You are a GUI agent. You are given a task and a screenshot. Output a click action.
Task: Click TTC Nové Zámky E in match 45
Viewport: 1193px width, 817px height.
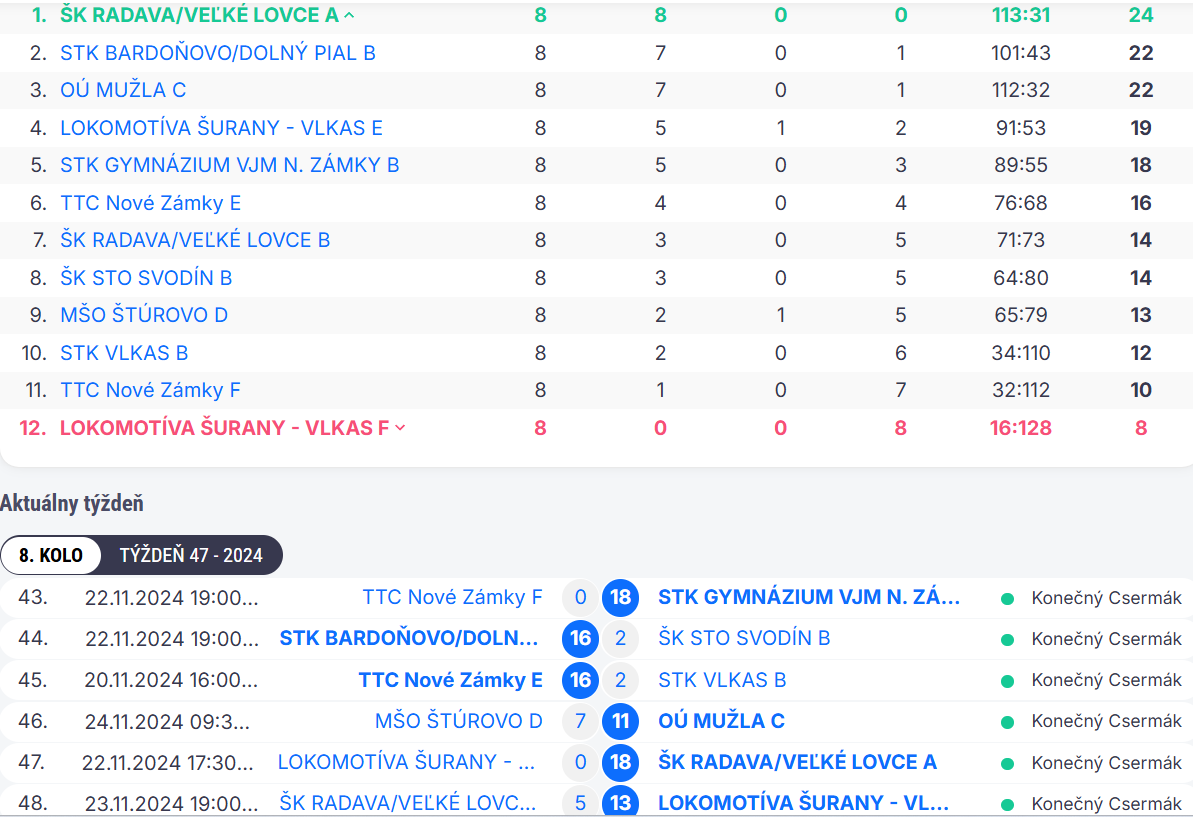[450, 679]
